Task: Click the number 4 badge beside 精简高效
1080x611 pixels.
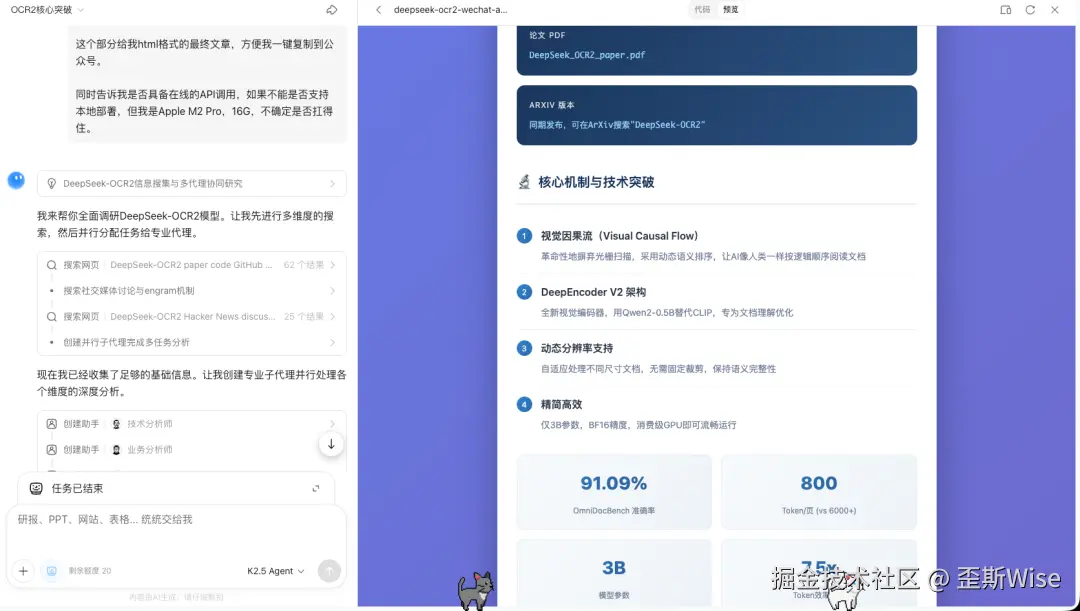Action: (524, 405)
